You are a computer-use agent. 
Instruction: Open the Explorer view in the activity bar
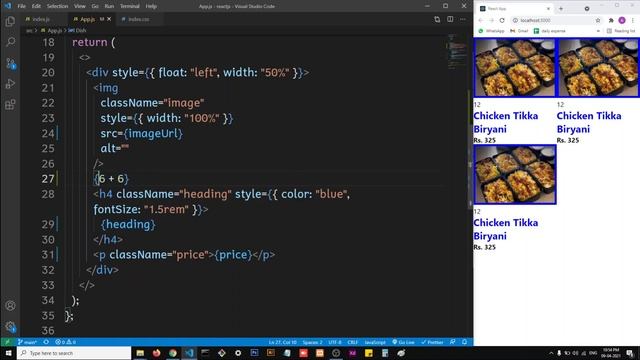10,21
